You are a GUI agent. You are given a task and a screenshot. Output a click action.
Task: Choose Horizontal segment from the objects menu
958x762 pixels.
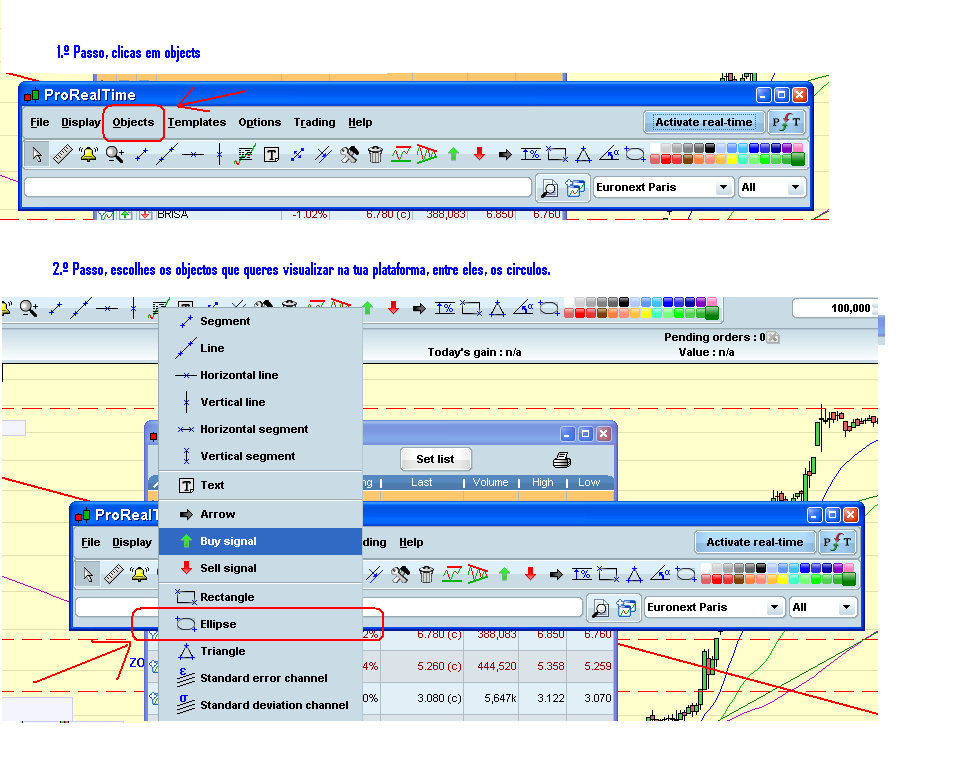tap(260, 429)
